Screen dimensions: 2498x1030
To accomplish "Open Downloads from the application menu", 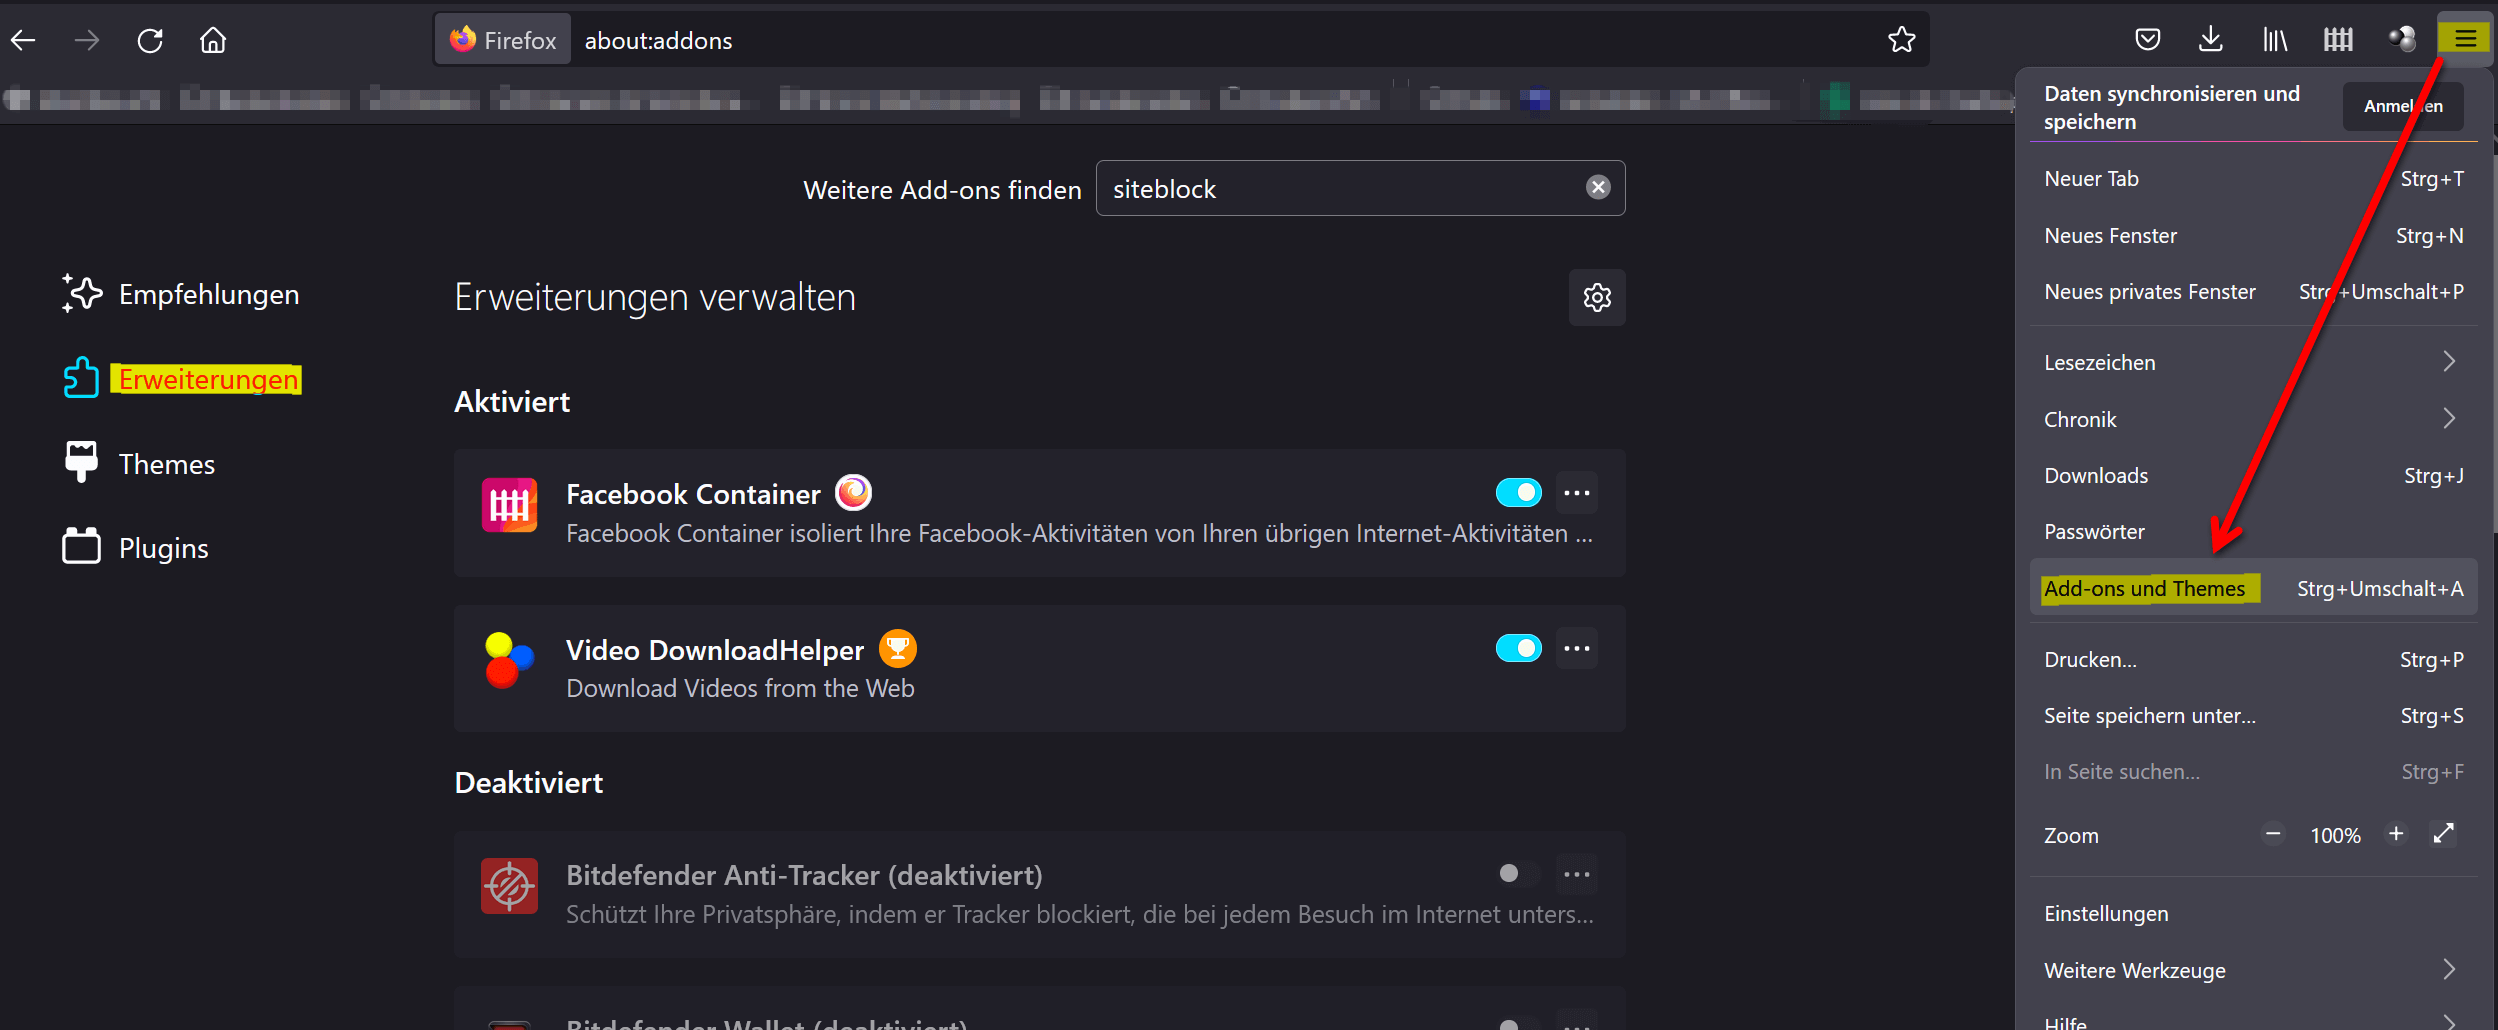I will (x=2254, y=476).
